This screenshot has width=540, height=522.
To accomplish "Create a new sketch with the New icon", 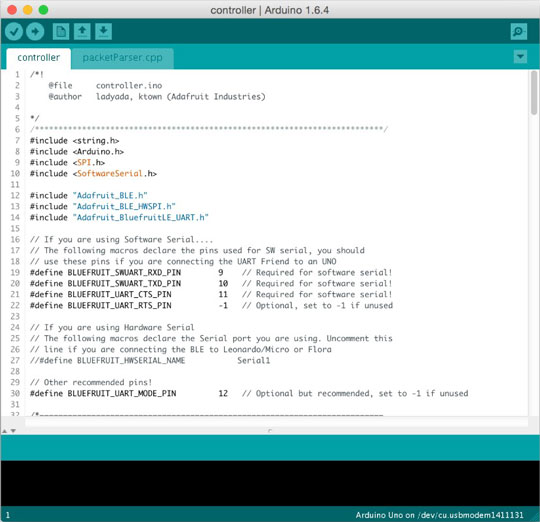I will click(61, 32).
